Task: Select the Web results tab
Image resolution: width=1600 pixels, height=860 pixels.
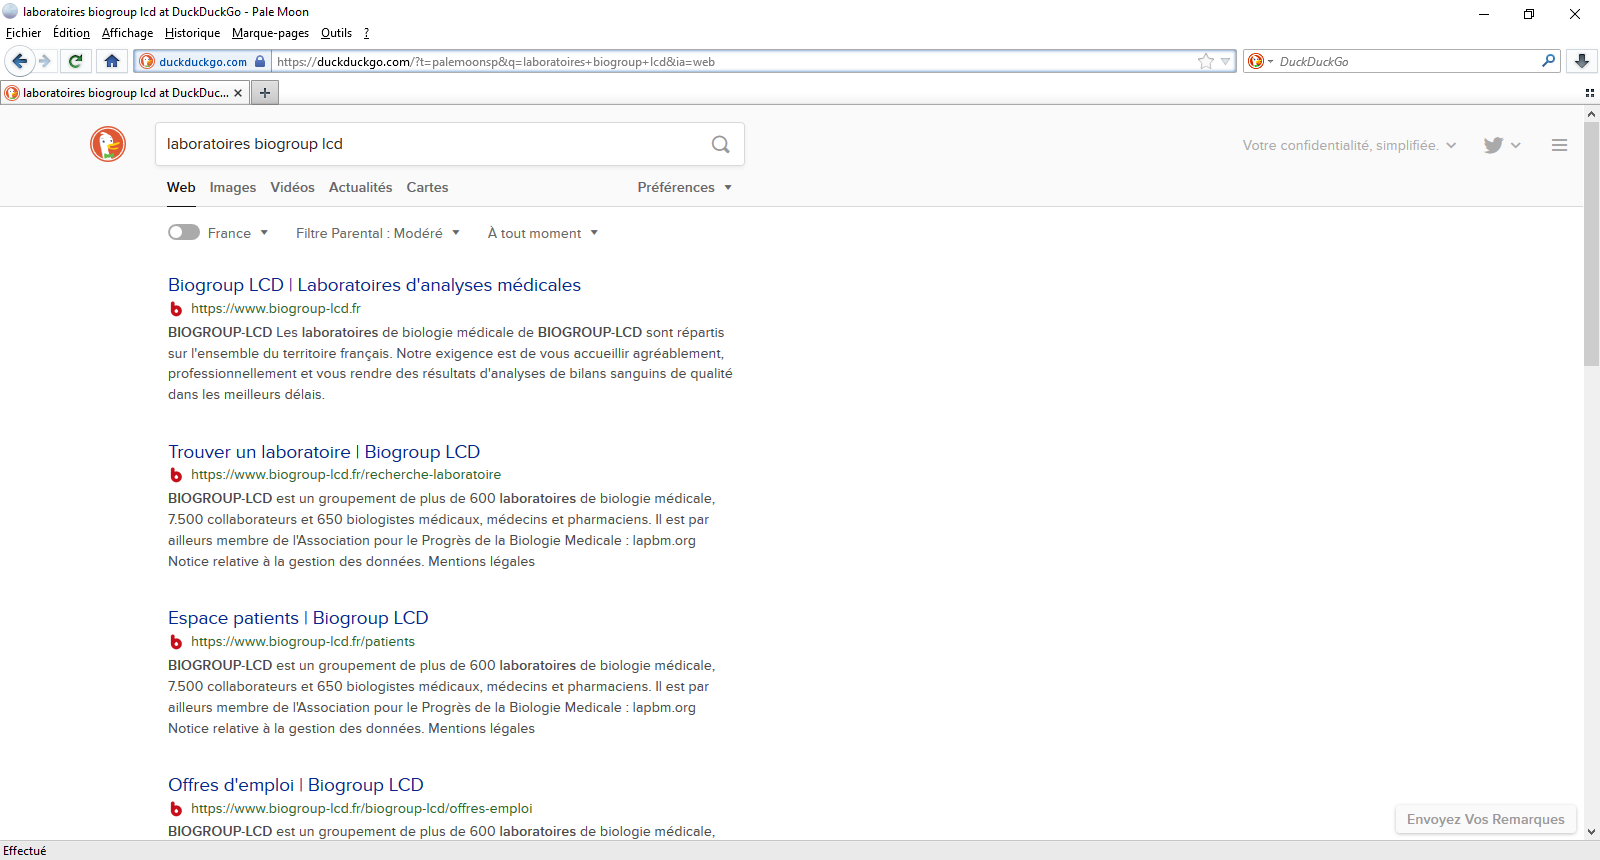Action: click(x=181, y=187)
